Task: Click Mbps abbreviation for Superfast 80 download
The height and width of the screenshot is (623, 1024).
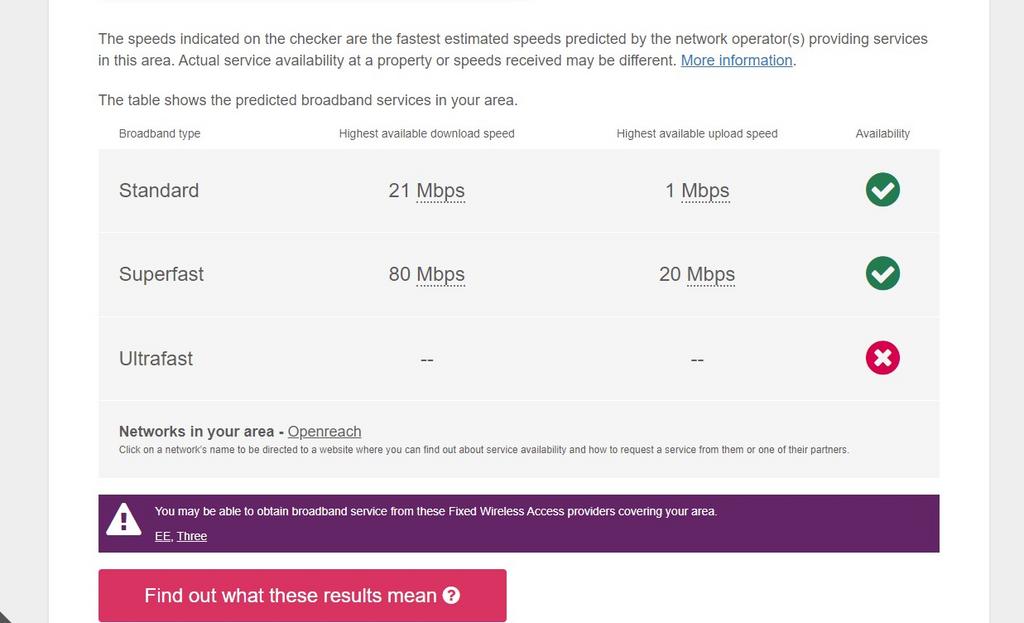Action: [441, 274]
